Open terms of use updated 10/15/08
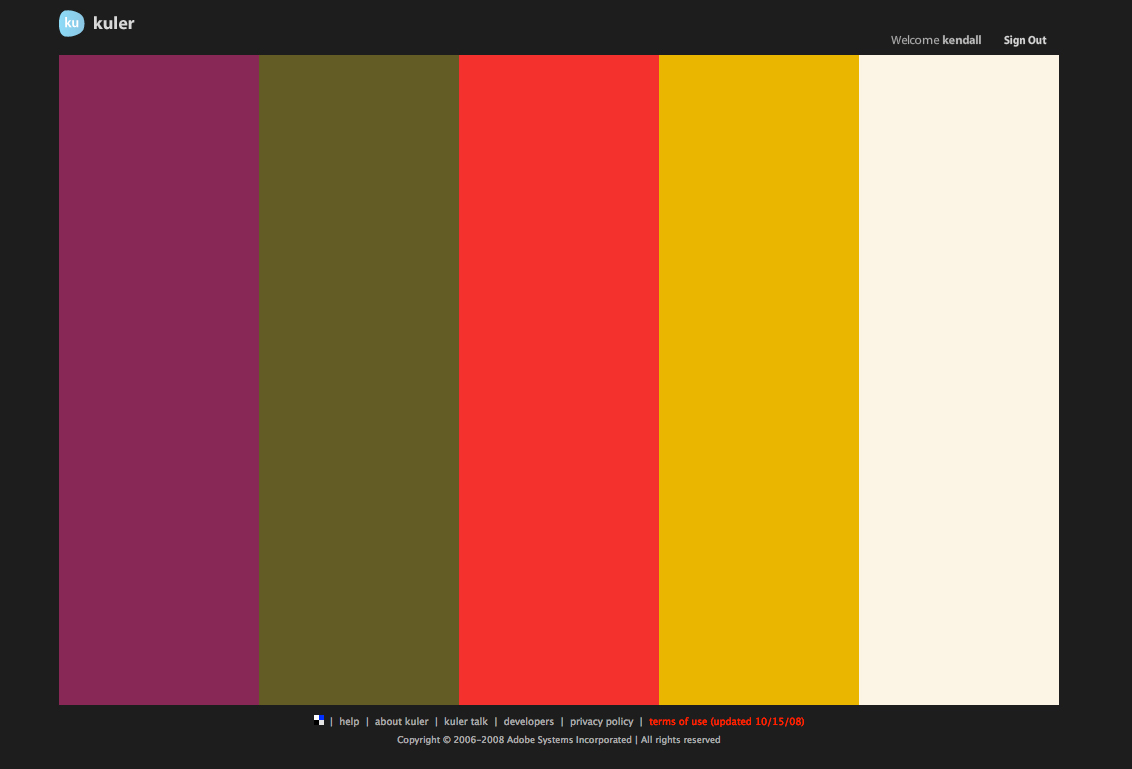This screenshot has width=1132, height=769. (726, 721)
